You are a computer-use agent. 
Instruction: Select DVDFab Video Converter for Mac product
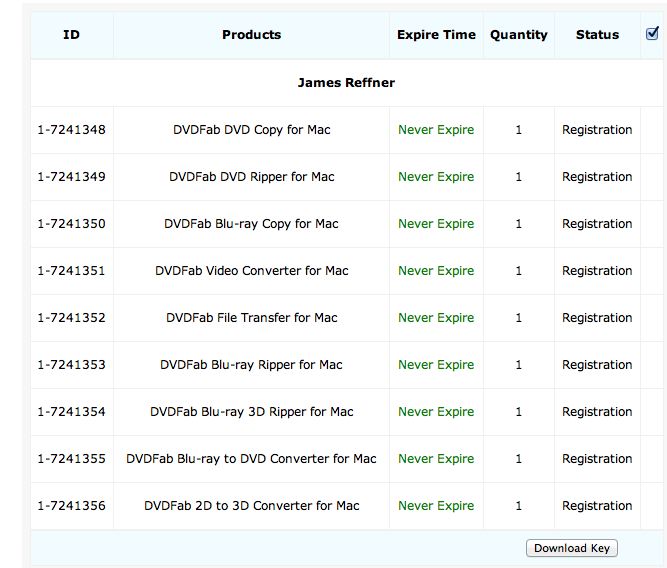pyautogui.click(x=251, y=271)
